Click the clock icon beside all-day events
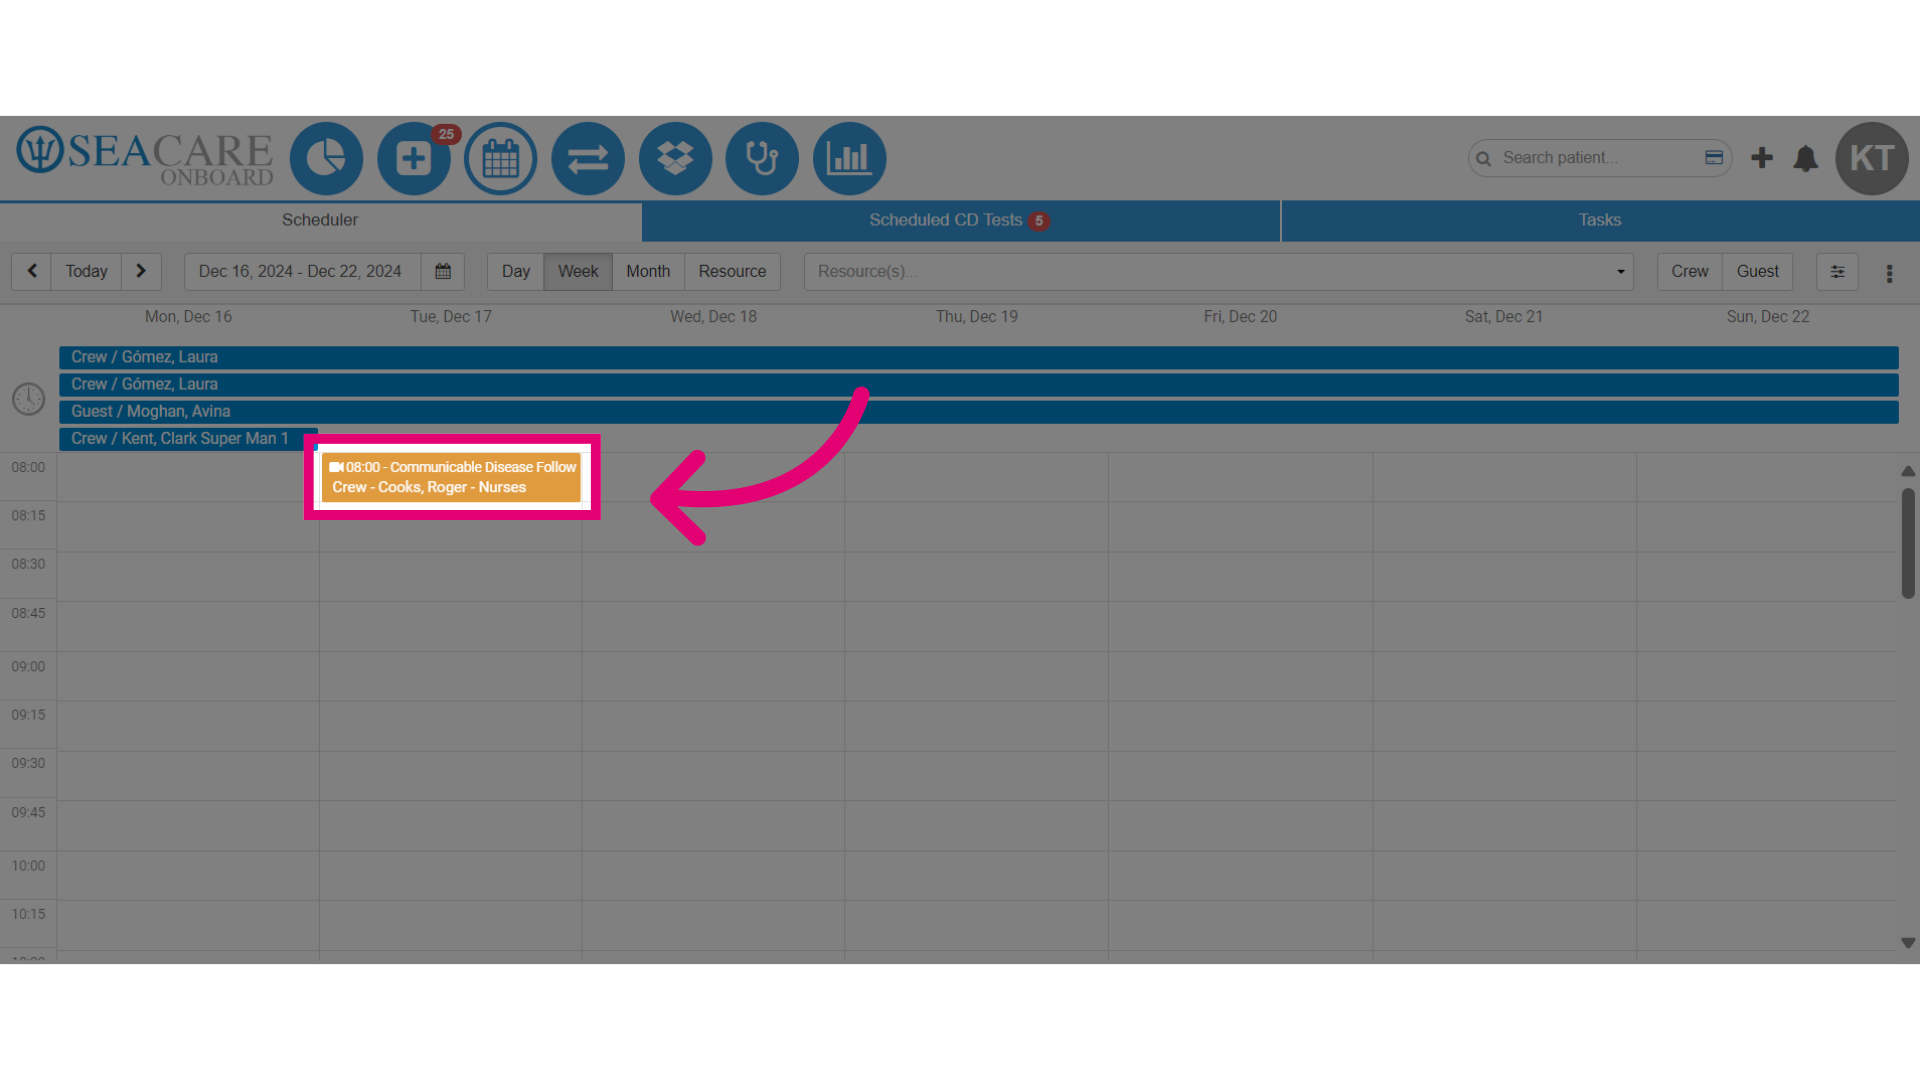1920x1080 pixels. [28, 399]
